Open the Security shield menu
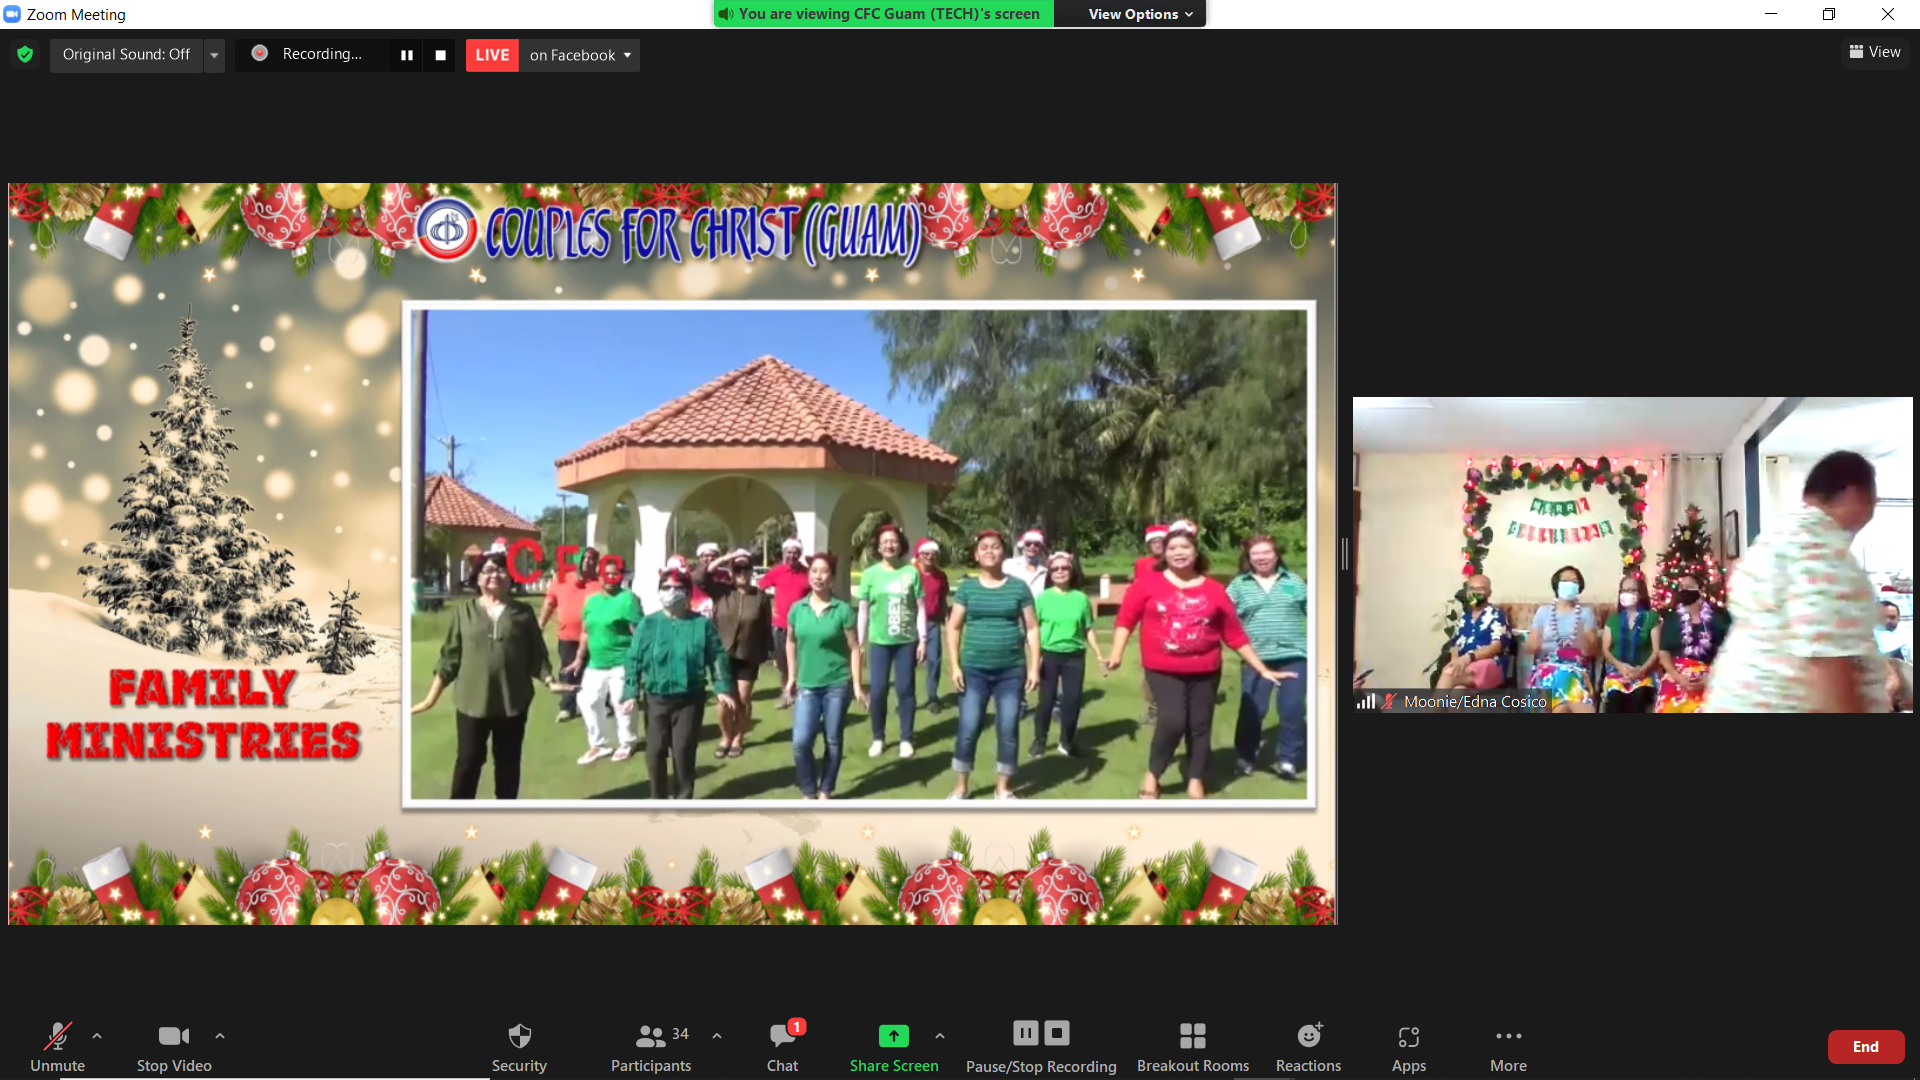 [519, 1047]
